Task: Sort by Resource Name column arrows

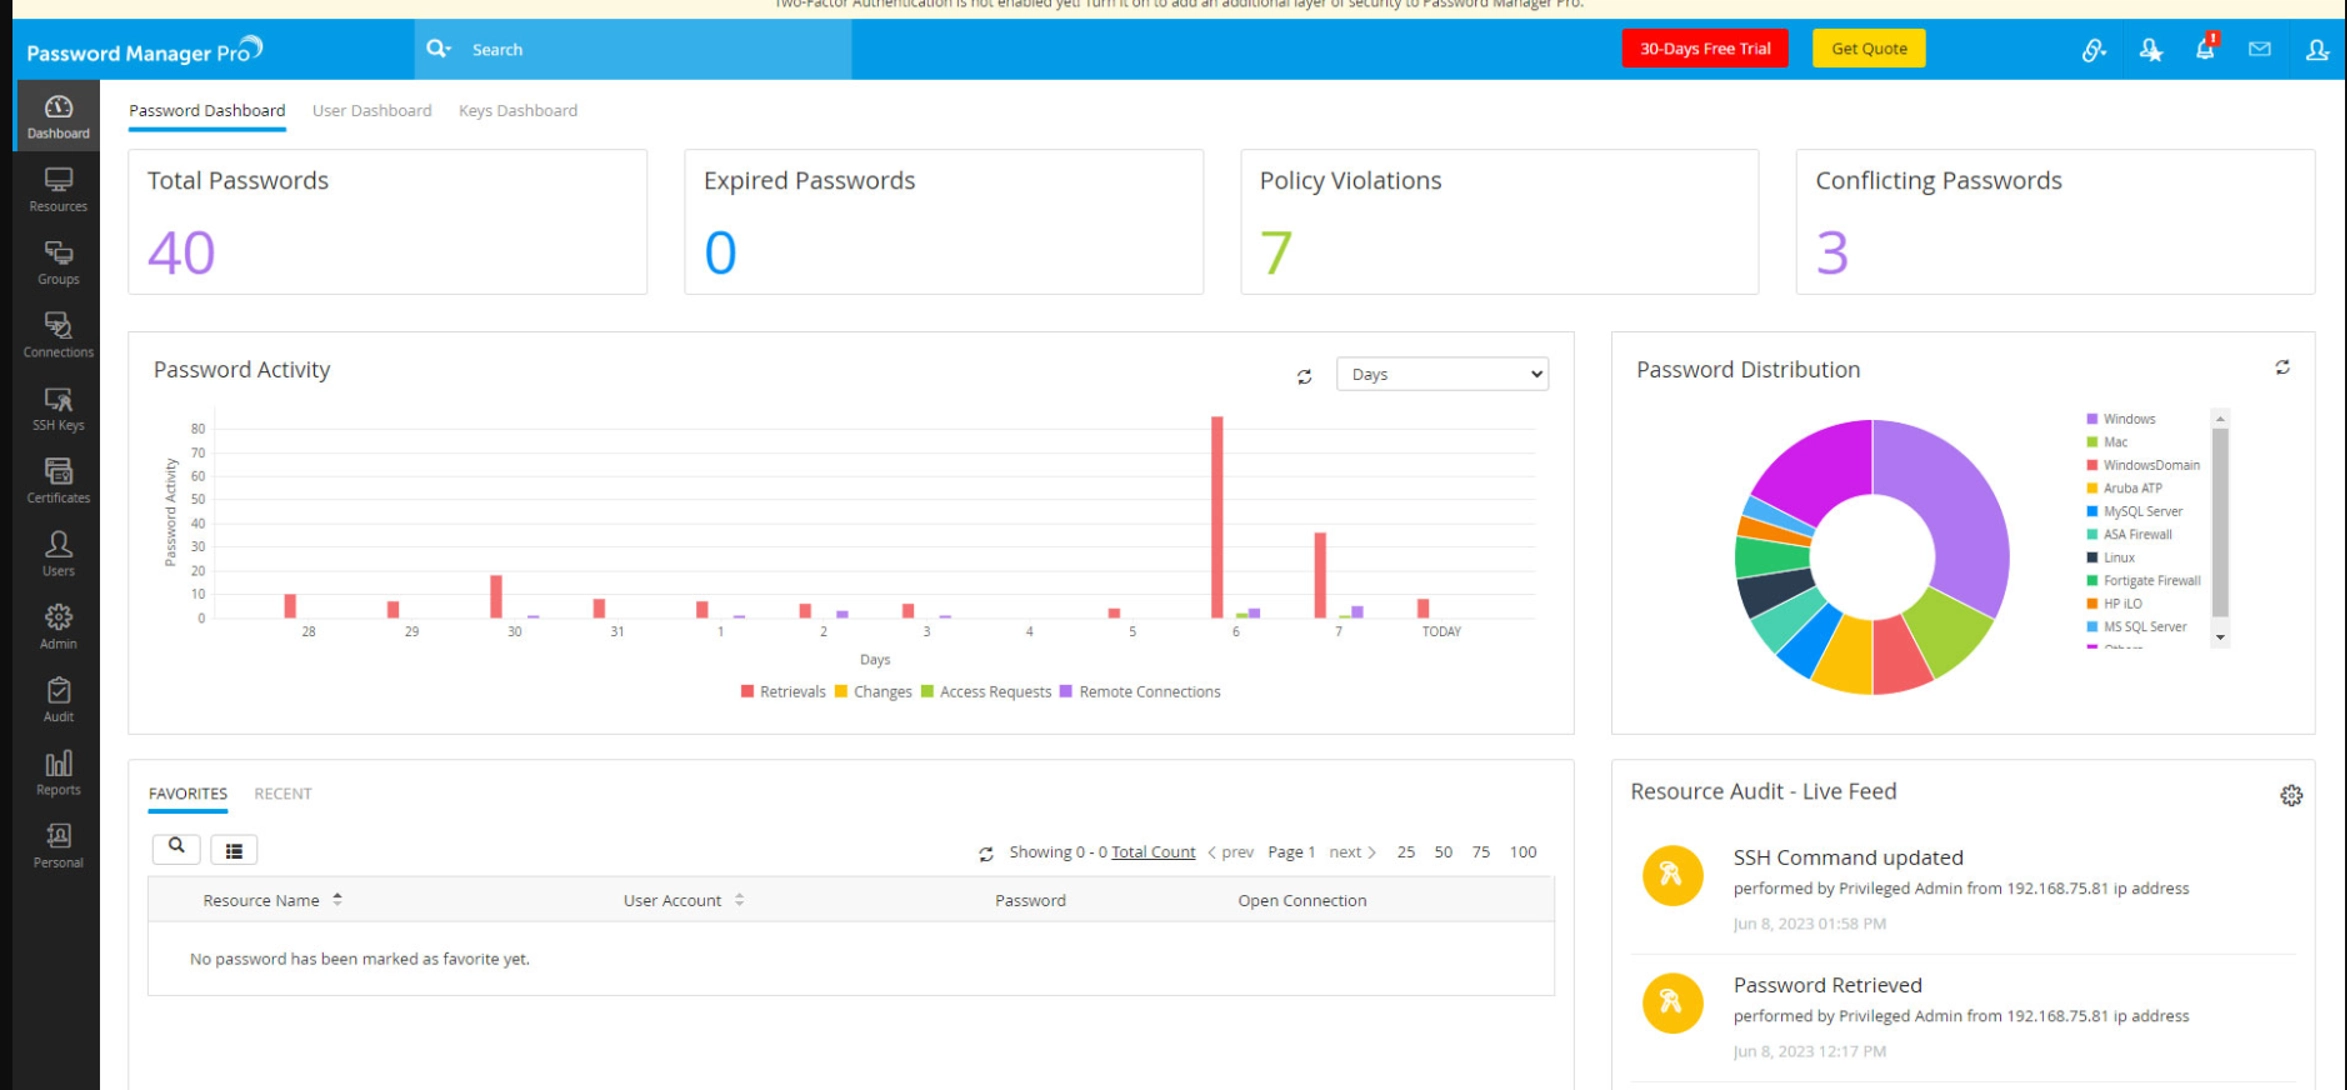Action: [x=338, y=899]
